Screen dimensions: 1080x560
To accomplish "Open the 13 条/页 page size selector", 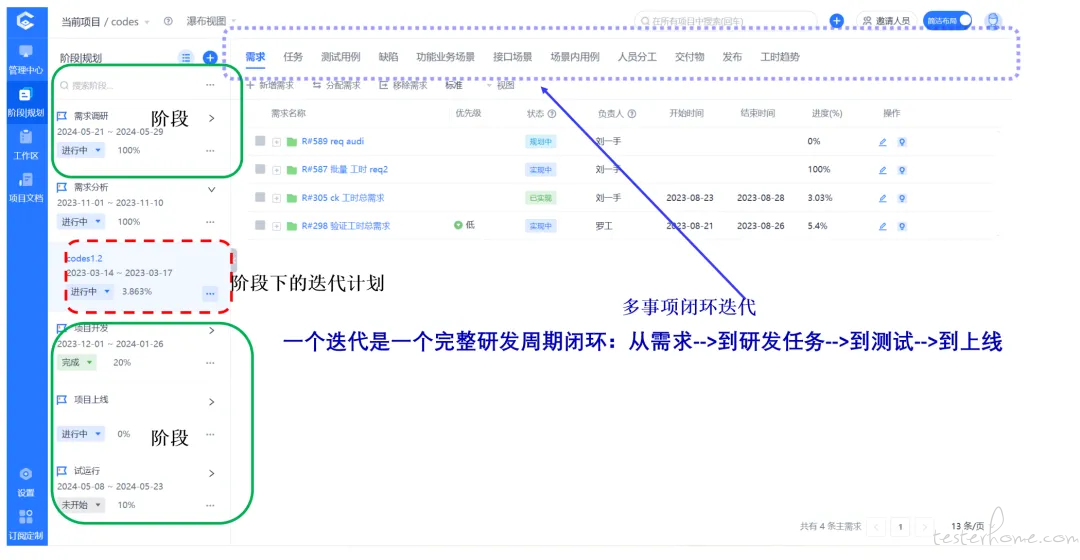I will 967,526.
